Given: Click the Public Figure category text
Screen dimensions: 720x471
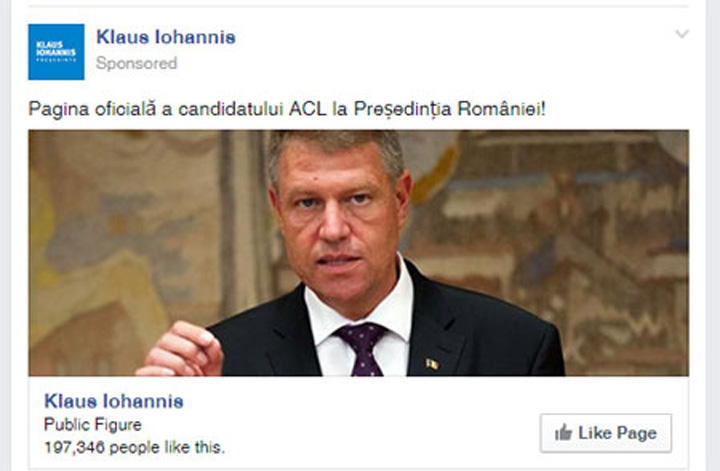Looking at the screenshot, I should coord(93,425).
